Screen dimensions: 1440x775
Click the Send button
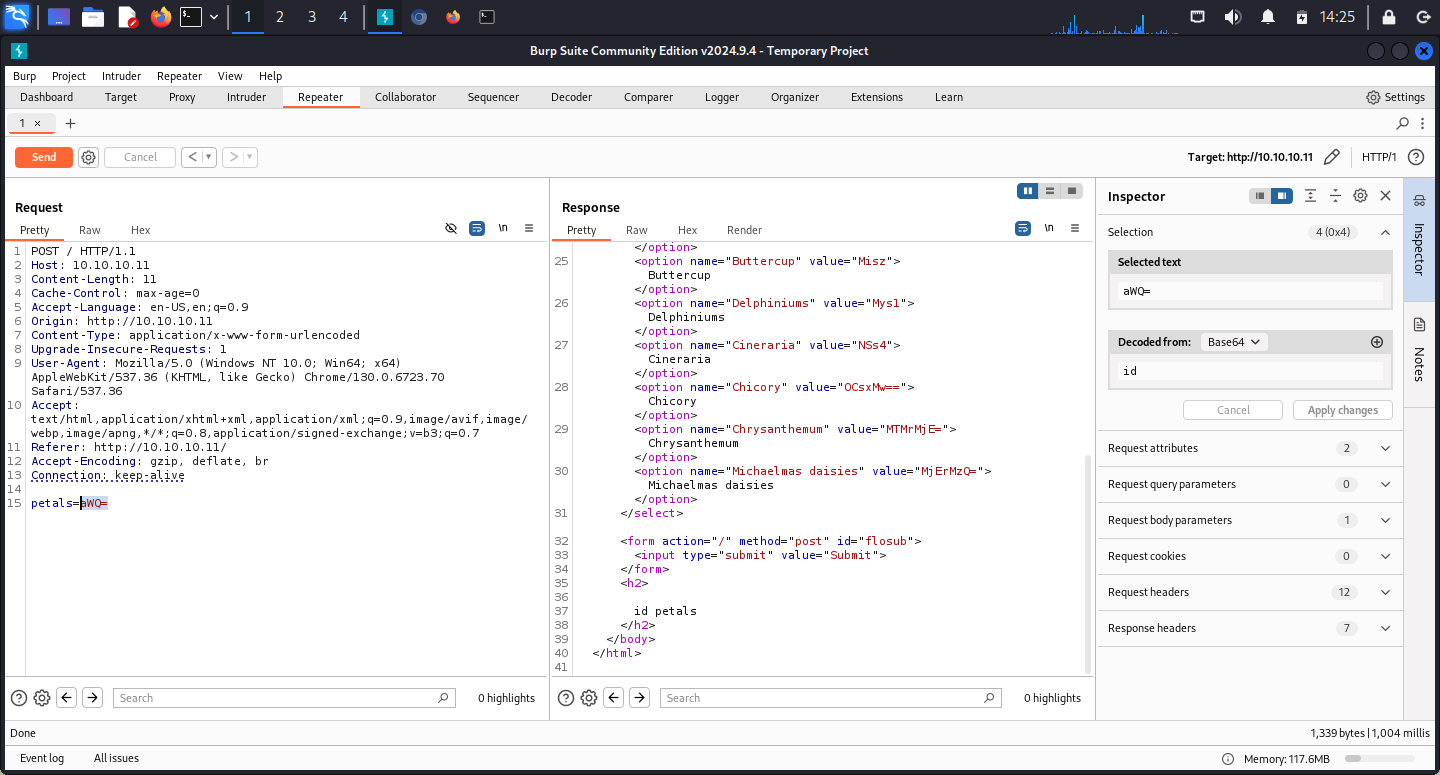pyautogui.click(x=44, y=157)
